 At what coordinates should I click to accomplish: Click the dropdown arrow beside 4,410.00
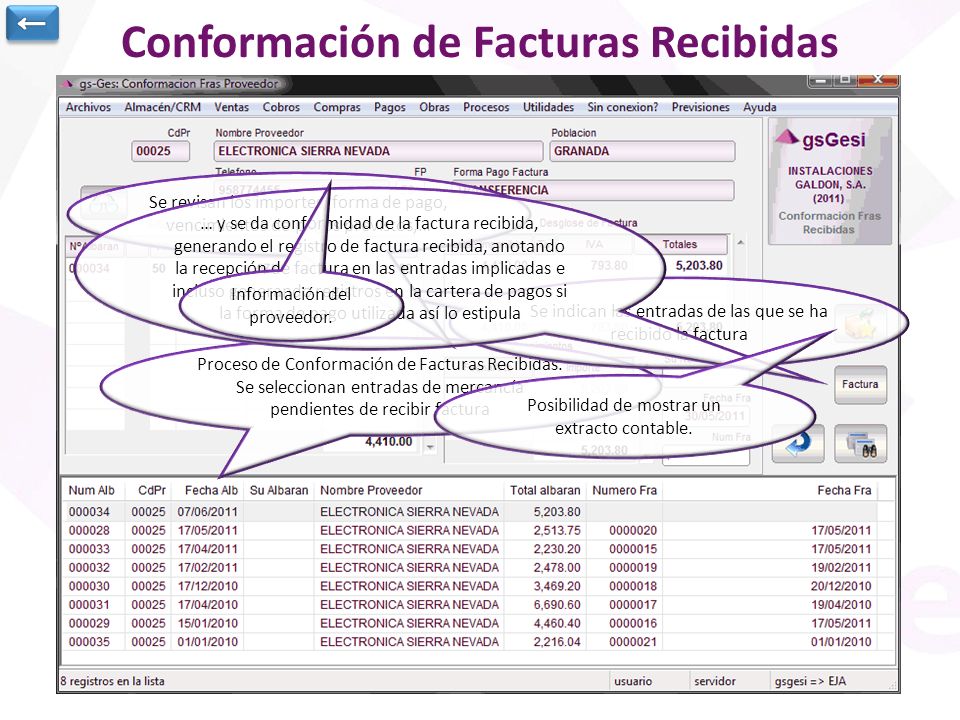(431, 448)
